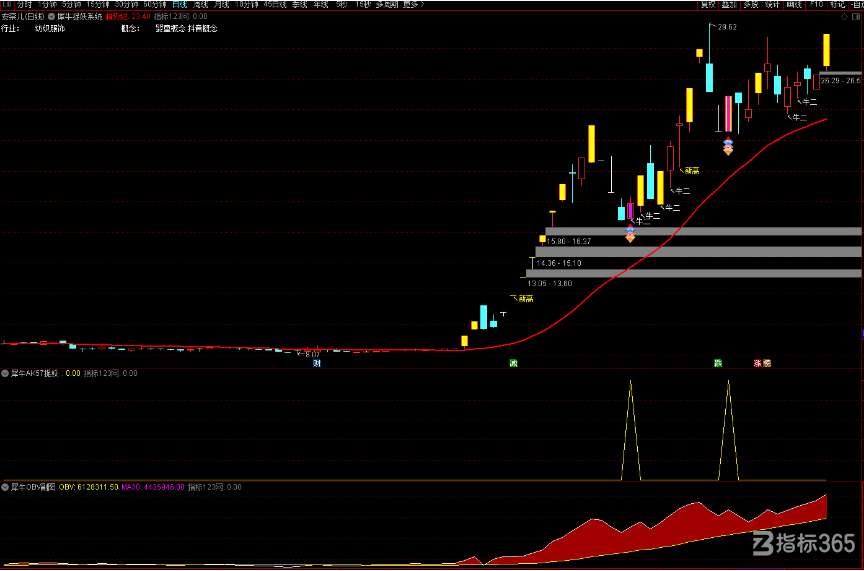Click the blue 财 event marker

click(x=317, y=363)
